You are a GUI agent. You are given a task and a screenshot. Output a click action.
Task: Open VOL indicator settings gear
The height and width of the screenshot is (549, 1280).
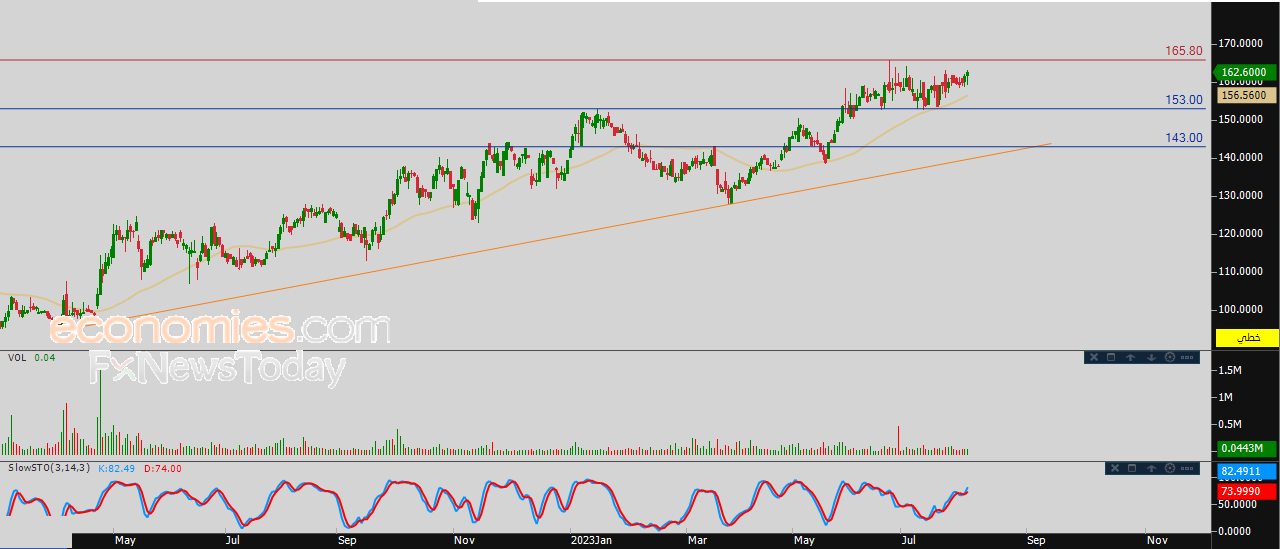1169,357
